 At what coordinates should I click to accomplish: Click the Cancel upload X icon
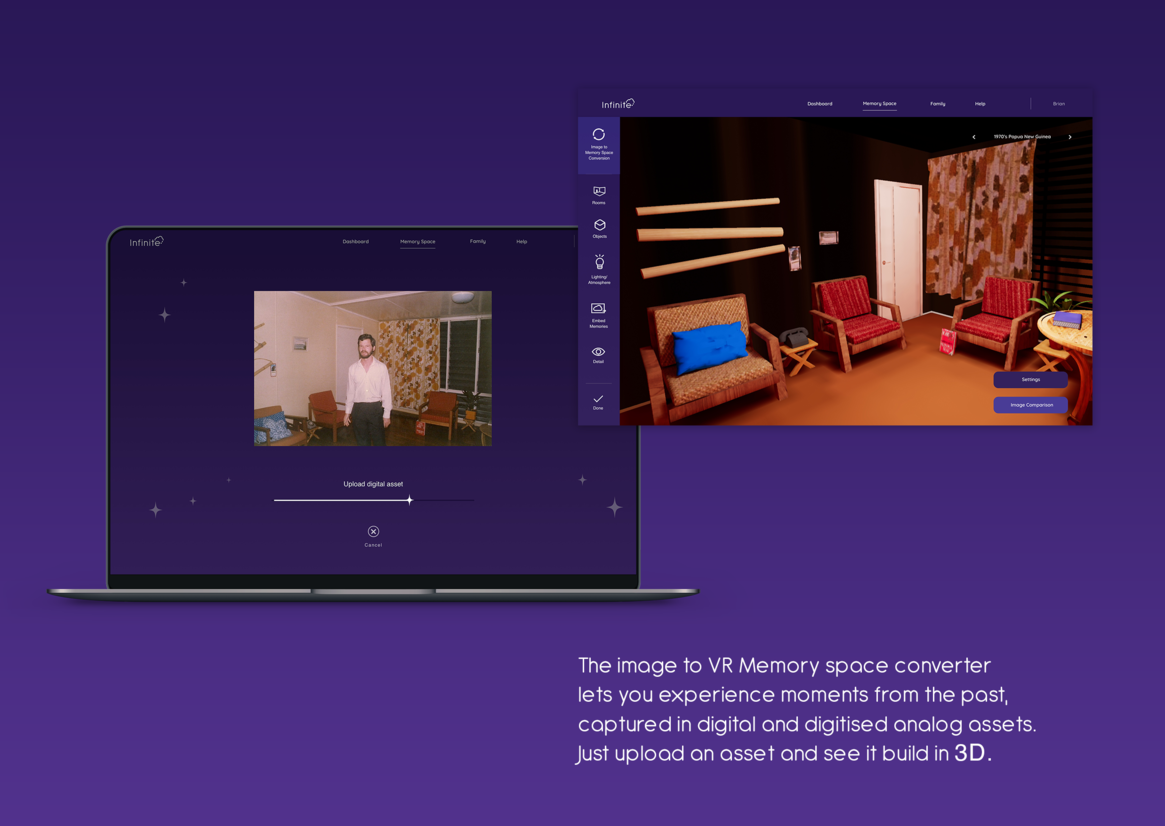[x=373, y=532]
